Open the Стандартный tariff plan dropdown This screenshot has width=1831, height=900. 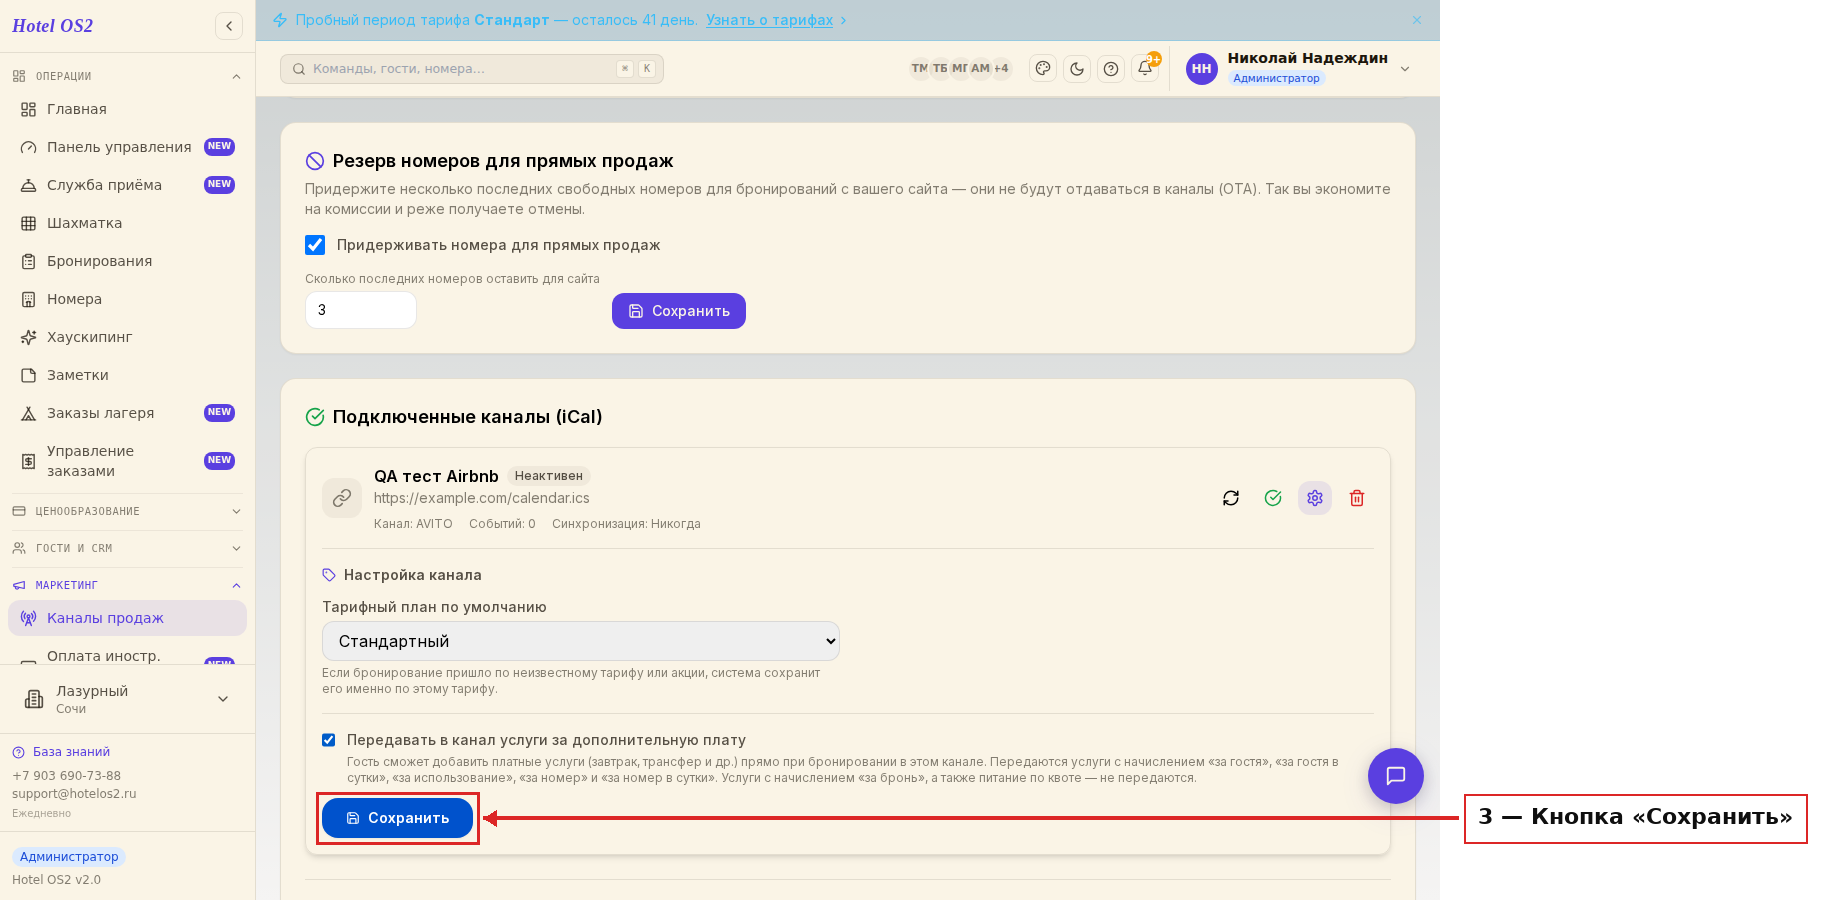coord(581,641)
